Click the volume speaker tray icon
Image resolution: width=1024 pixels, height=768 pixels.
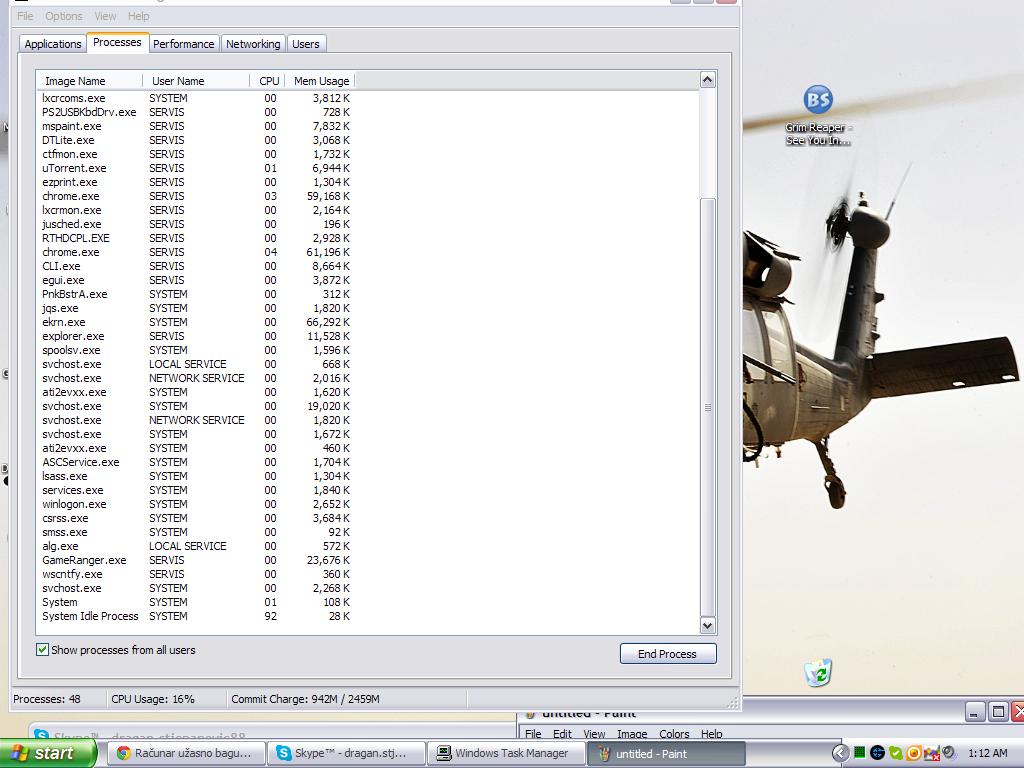[949, 752]
